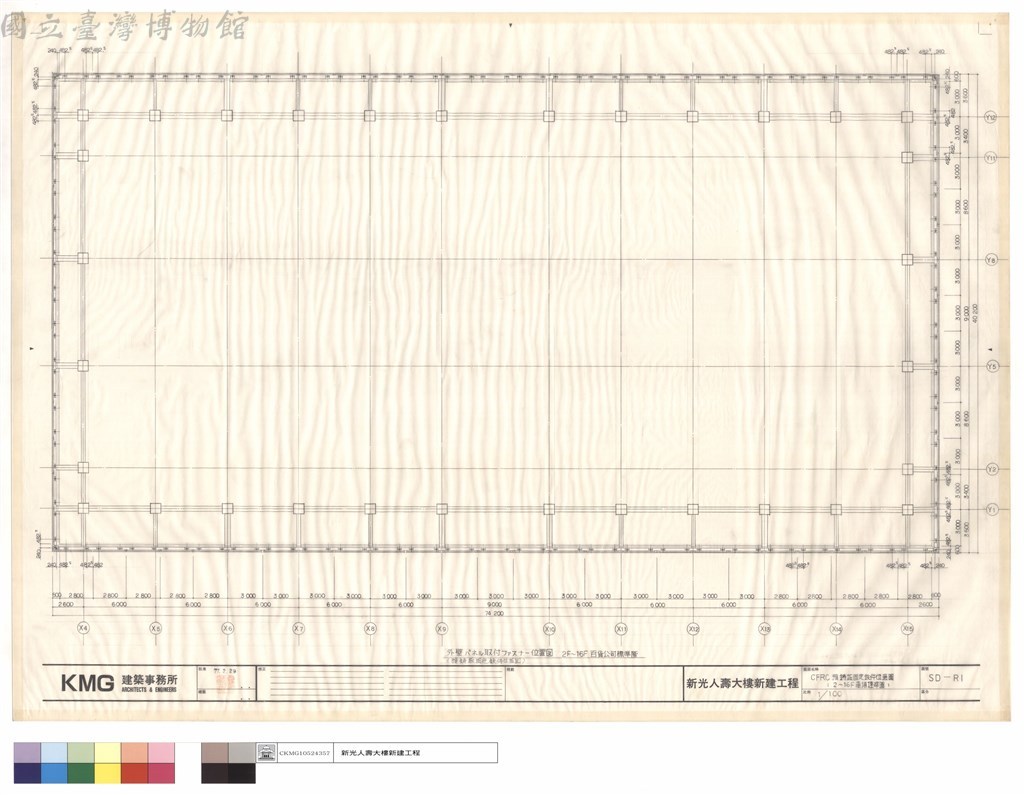This screenshot has width=1024, height=795.
Task: Click the museum building icon in catalog label
Action: 266,753
